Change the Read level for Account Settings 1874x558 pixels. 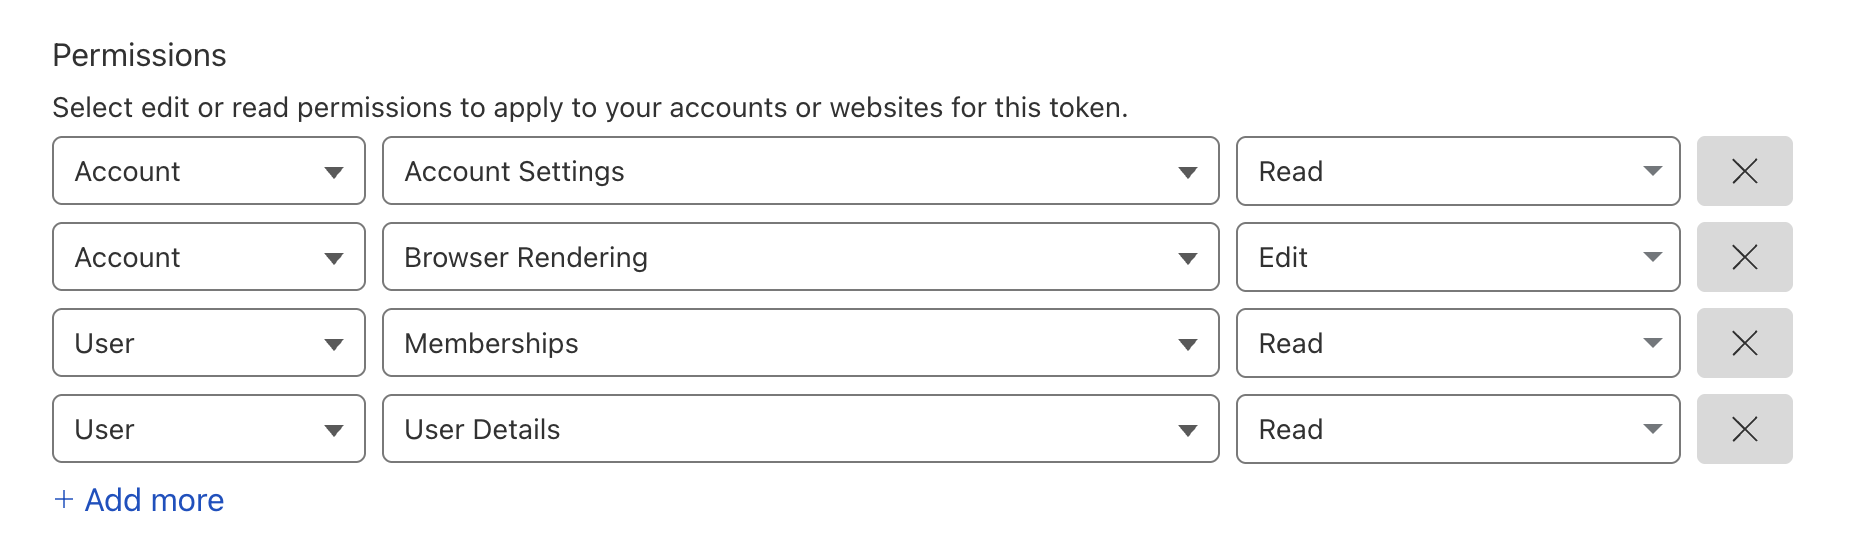[x=1457, y=171]
